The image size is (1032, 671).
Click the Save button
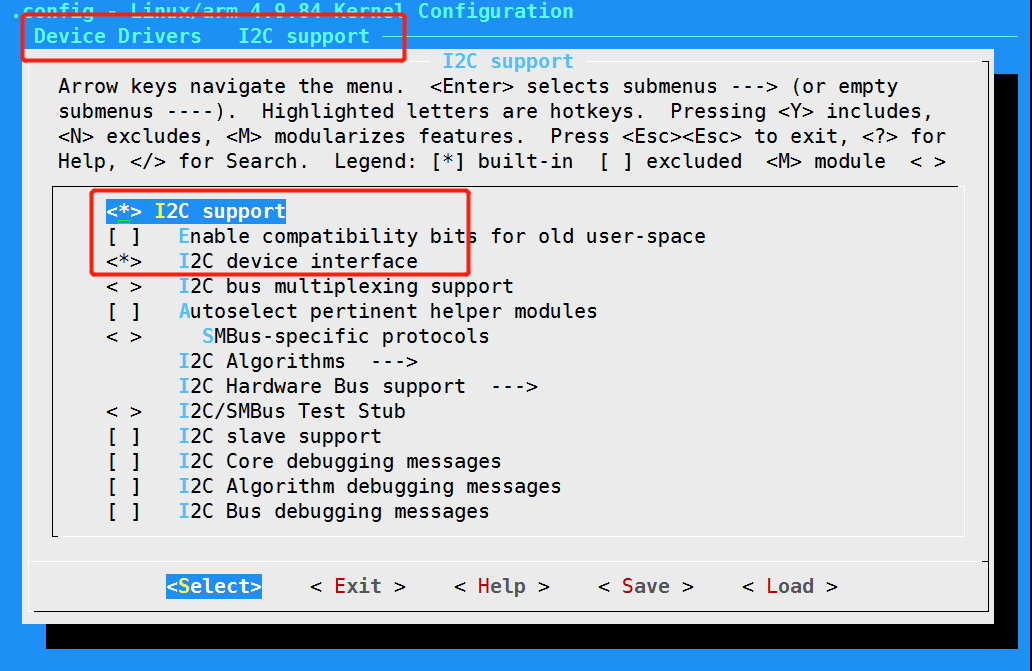(x=645, y=586)
